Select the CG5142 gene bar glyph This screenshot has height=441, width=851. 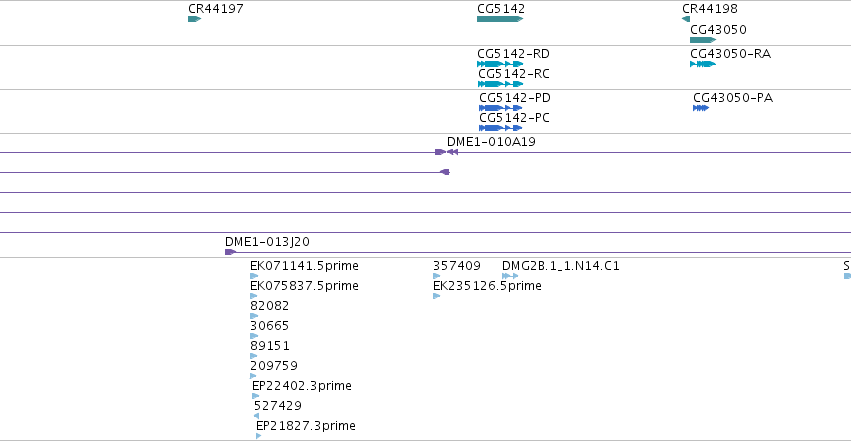tap(500, 19)
